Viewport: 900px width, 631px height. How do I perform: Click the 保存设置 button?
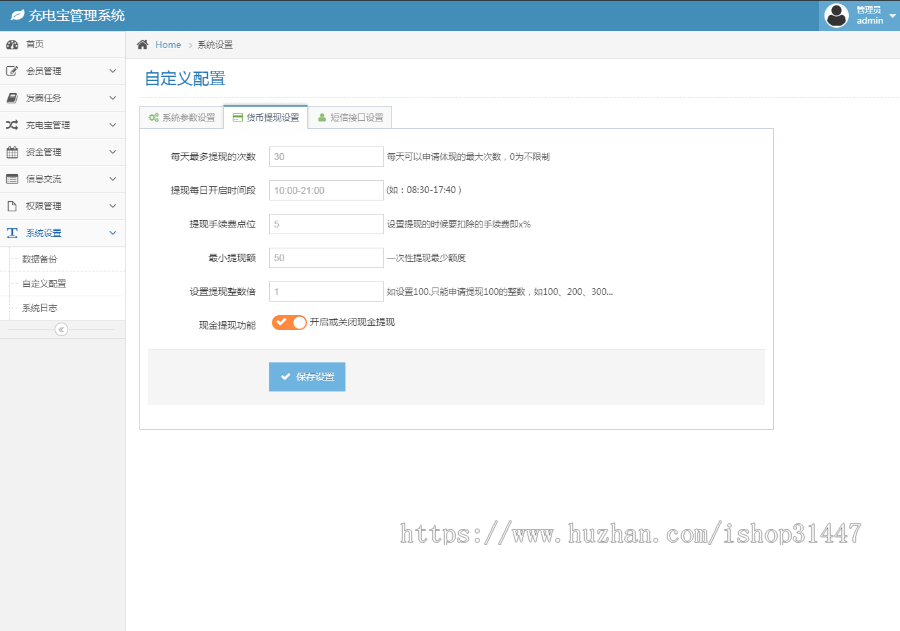click(x=307, y=377)
